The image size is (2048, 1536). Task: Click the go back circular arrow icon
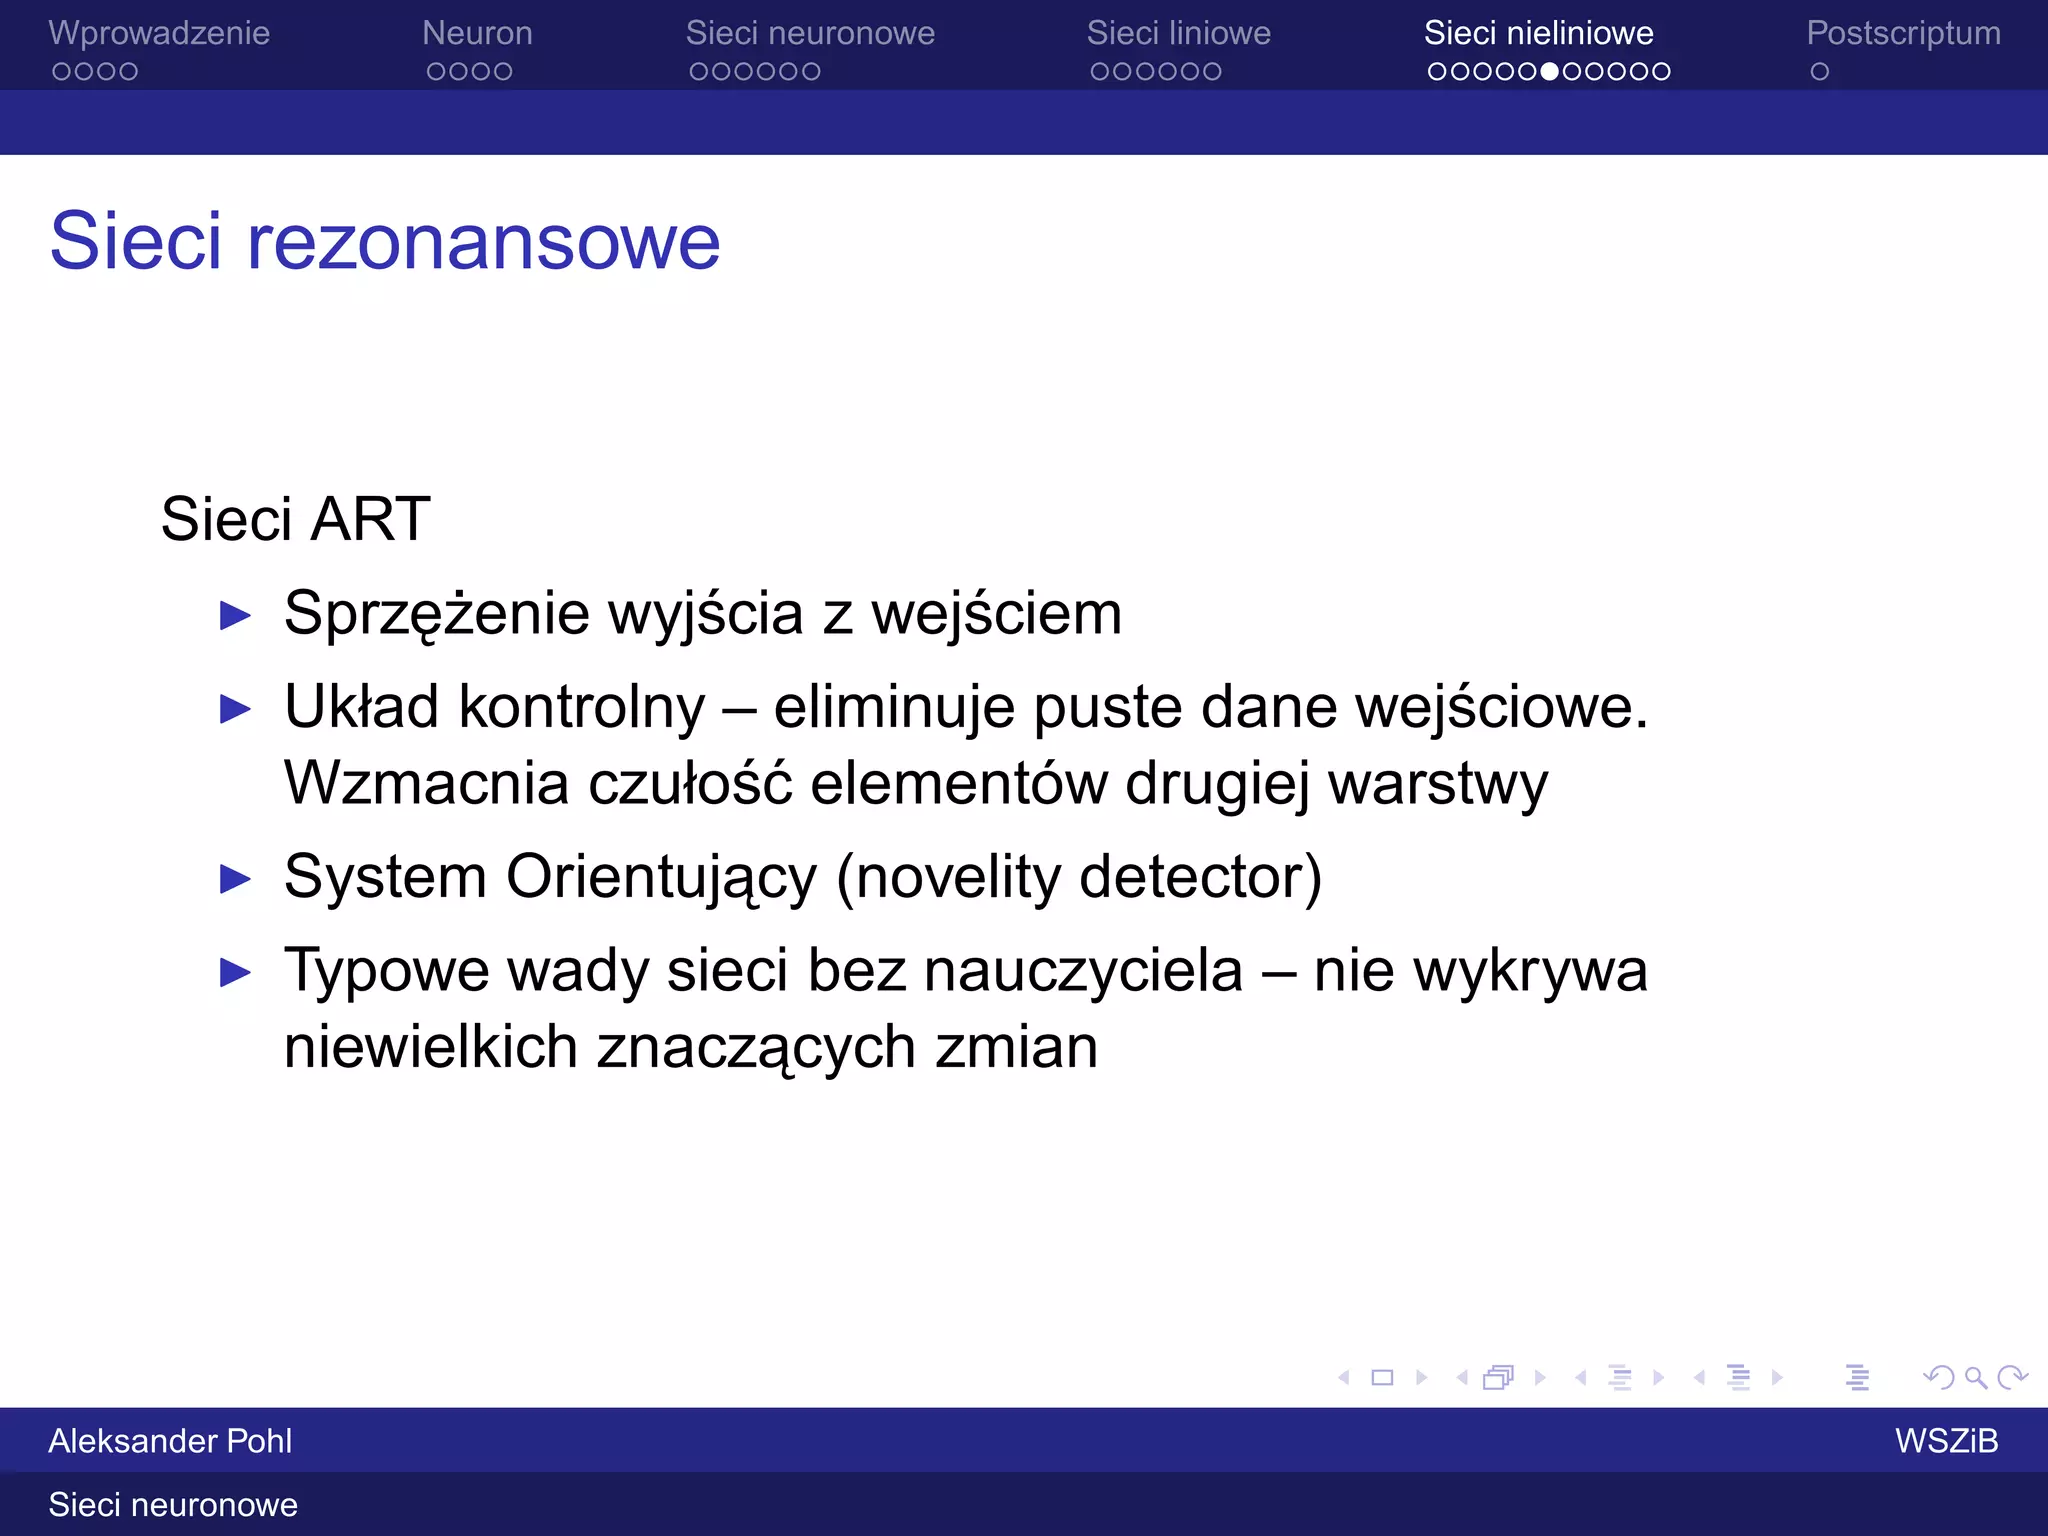[1938, 1378]
